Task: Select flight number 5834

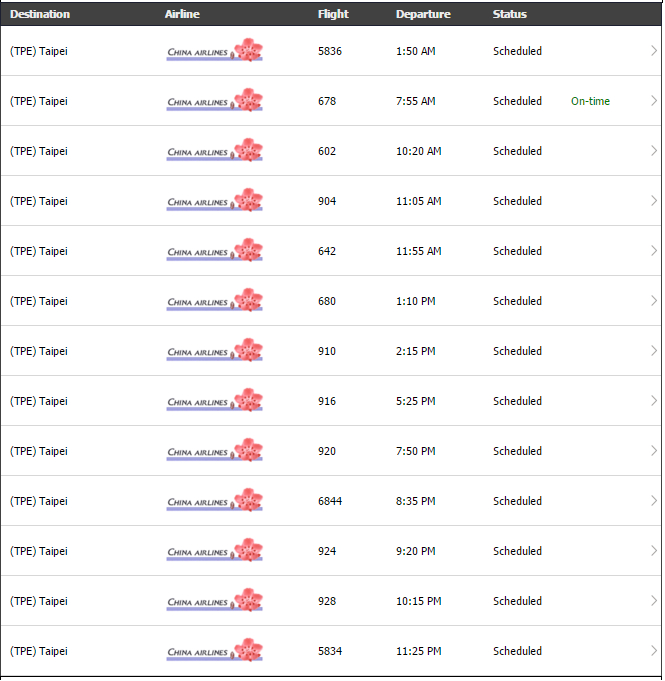Action: (x=330, y=651)
